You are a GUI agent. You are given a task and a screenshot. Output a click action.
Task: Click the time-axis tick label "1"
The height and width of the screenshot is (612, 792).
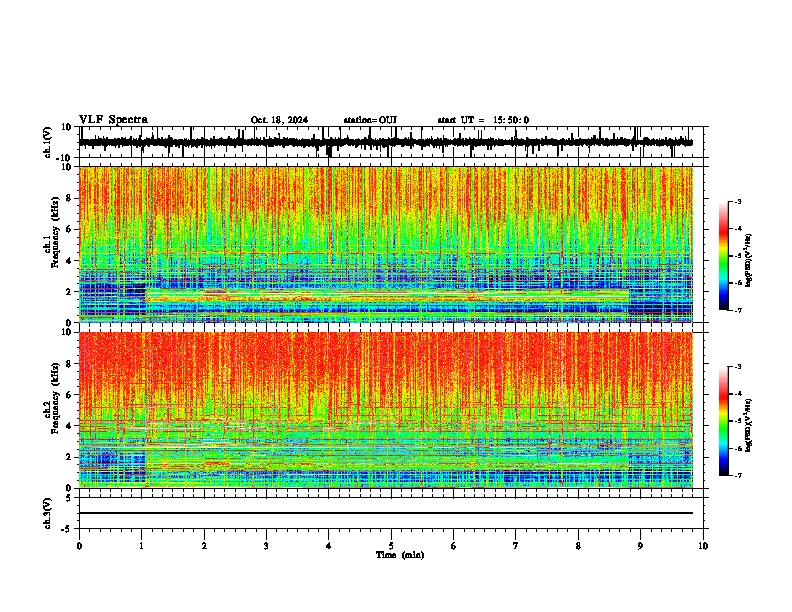(x=141, y=546)
